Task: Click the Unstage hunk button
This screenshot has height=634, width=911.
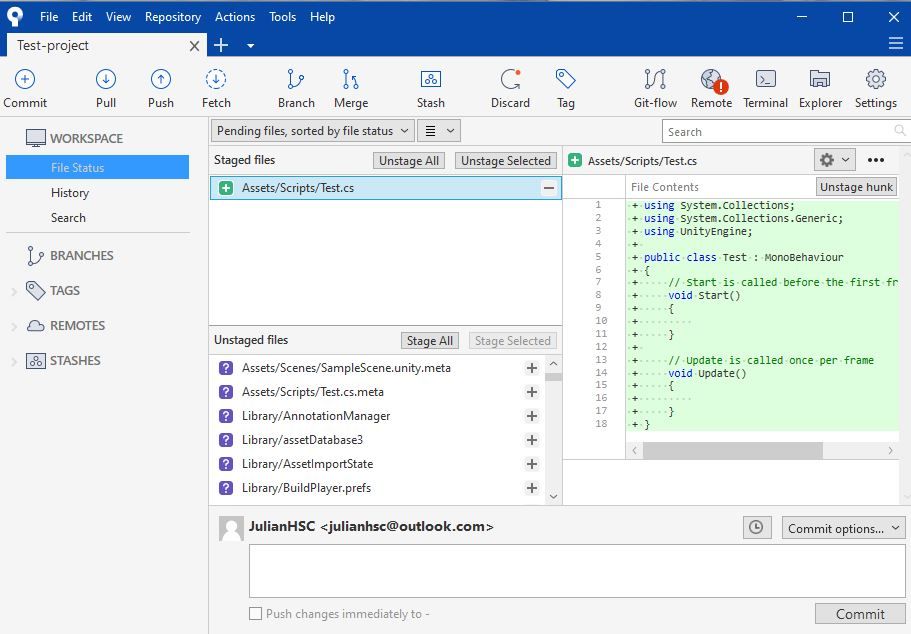Action: tap(856, 187)
